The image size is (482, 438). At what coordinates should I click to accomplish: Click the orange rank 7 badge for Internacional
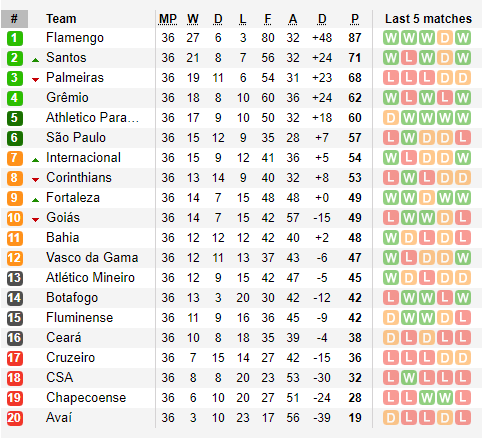click(x=14, y=158)
